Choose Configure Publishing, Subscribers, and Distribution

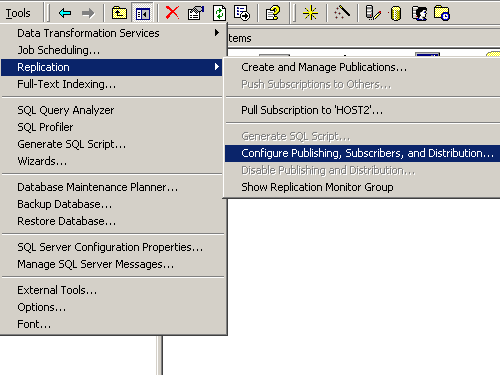[362, 153]
